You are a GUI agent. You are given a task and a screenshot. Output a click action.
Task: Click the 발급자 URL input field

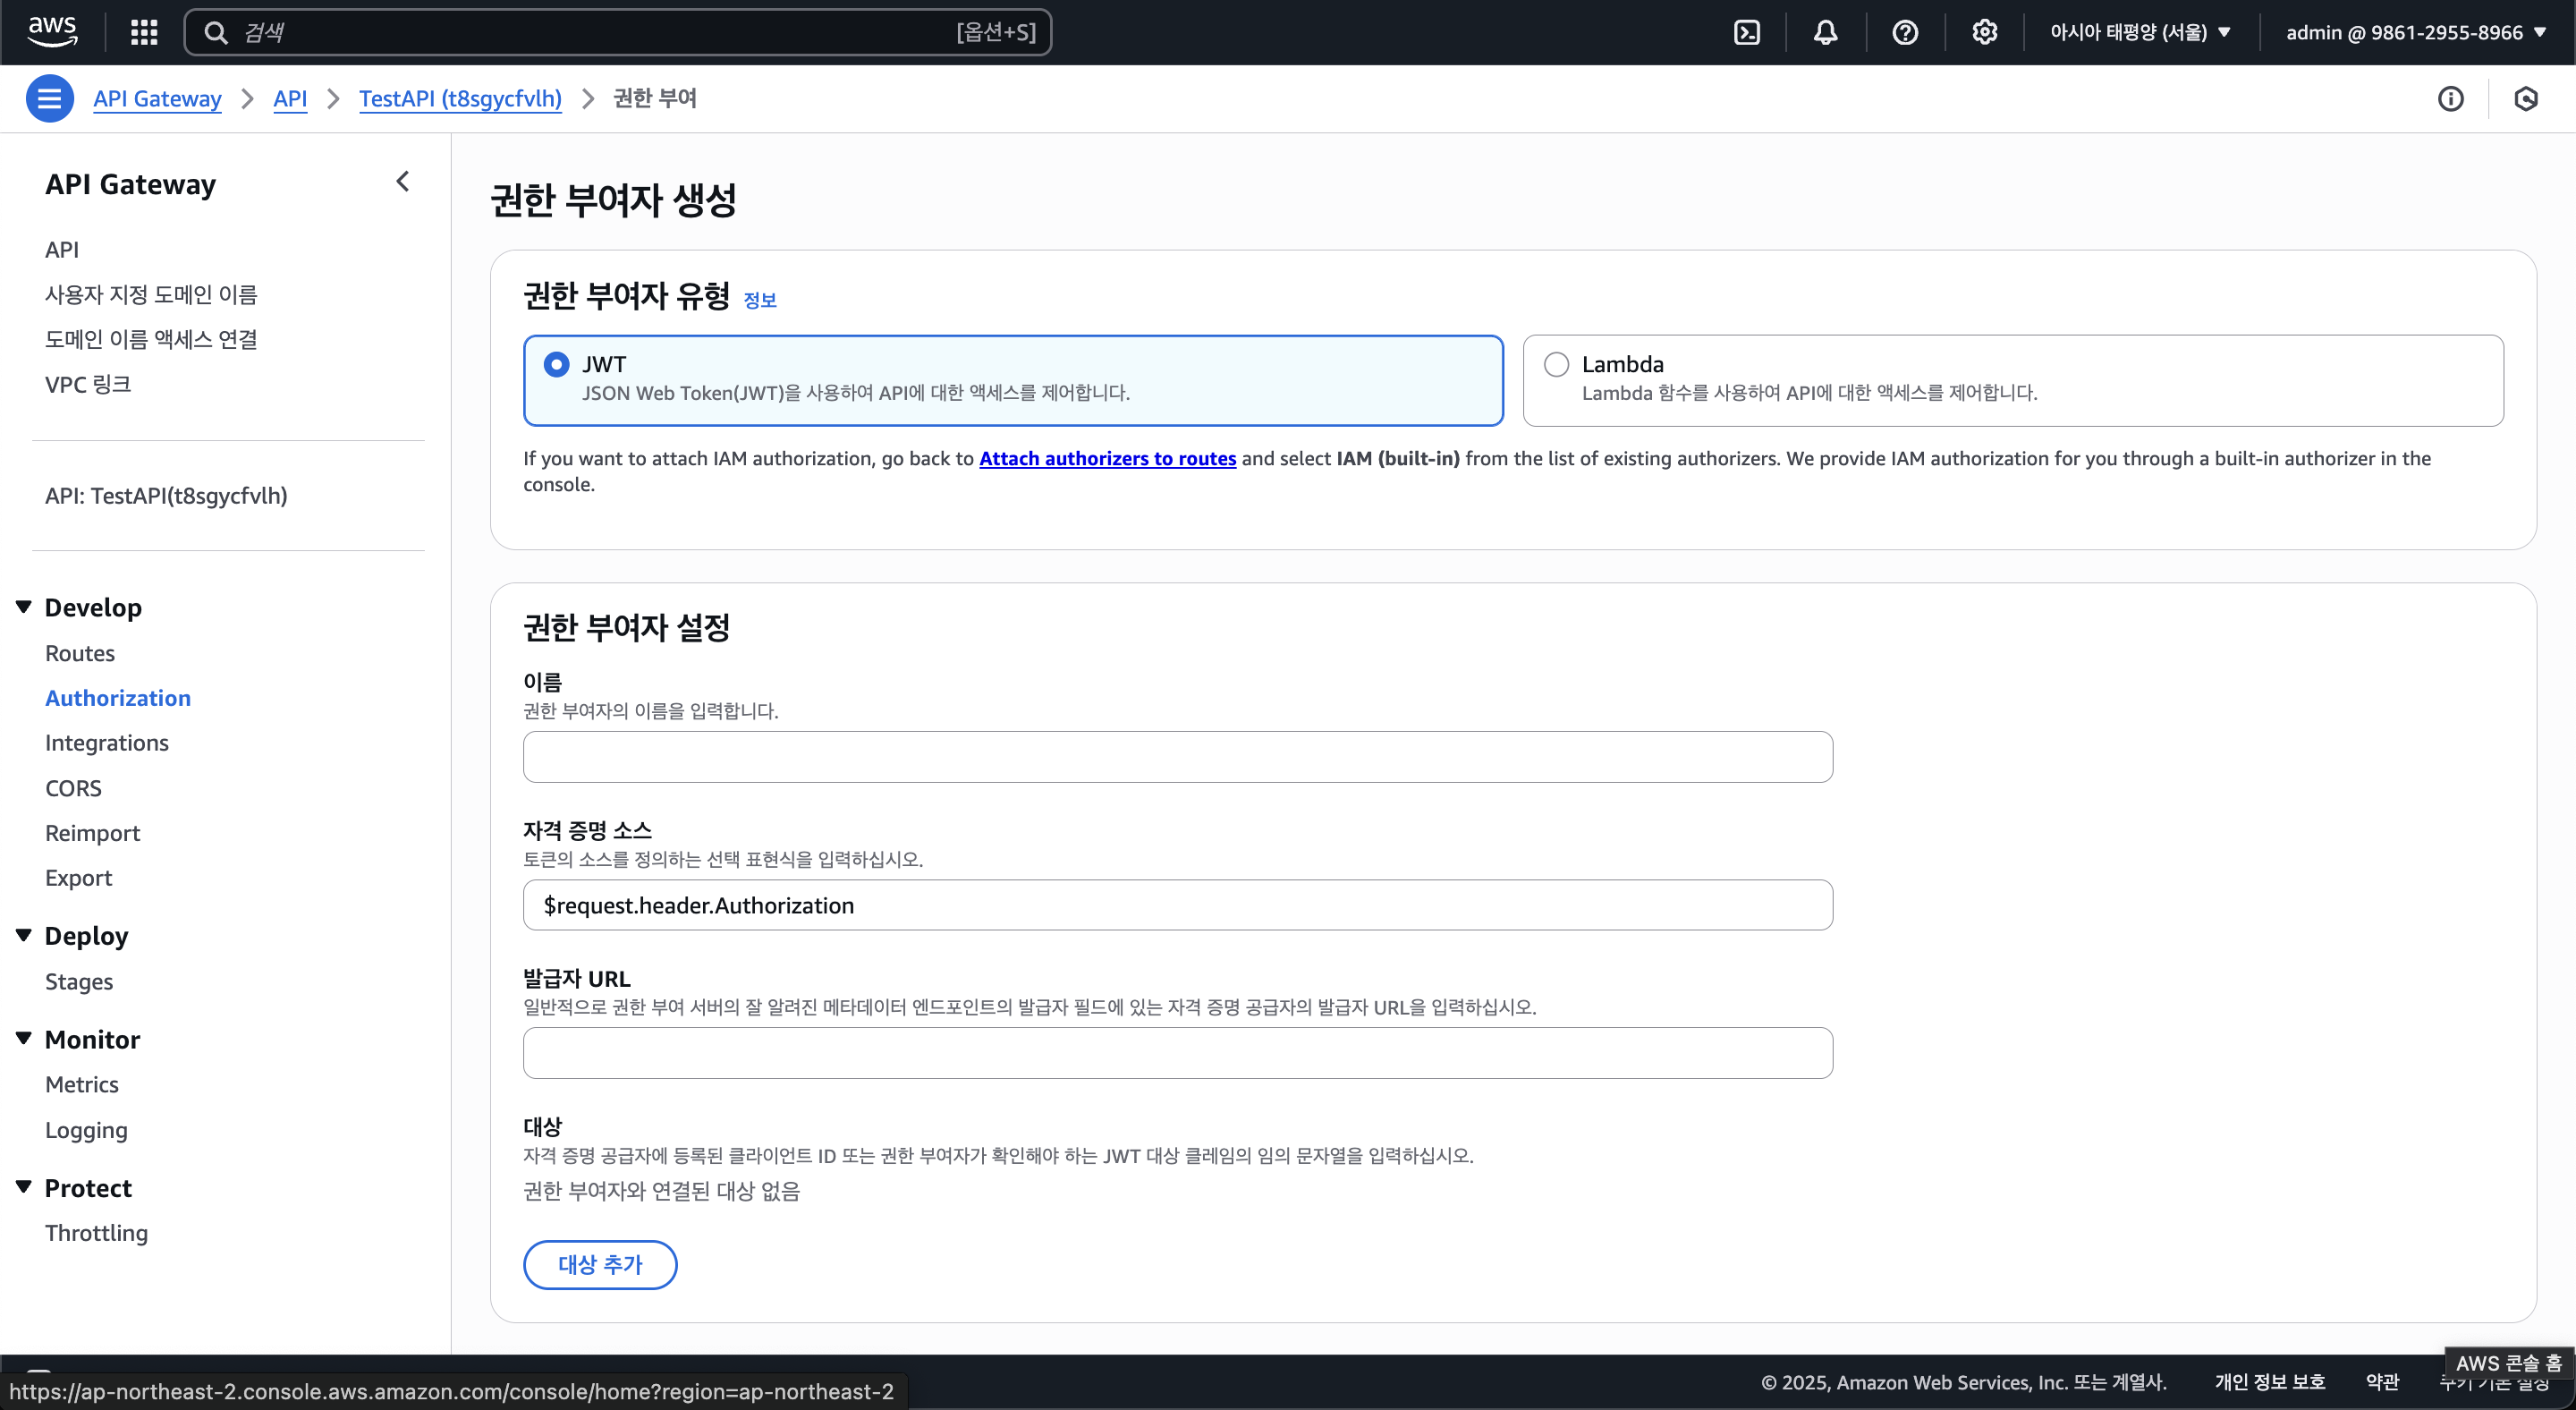1177,1053
